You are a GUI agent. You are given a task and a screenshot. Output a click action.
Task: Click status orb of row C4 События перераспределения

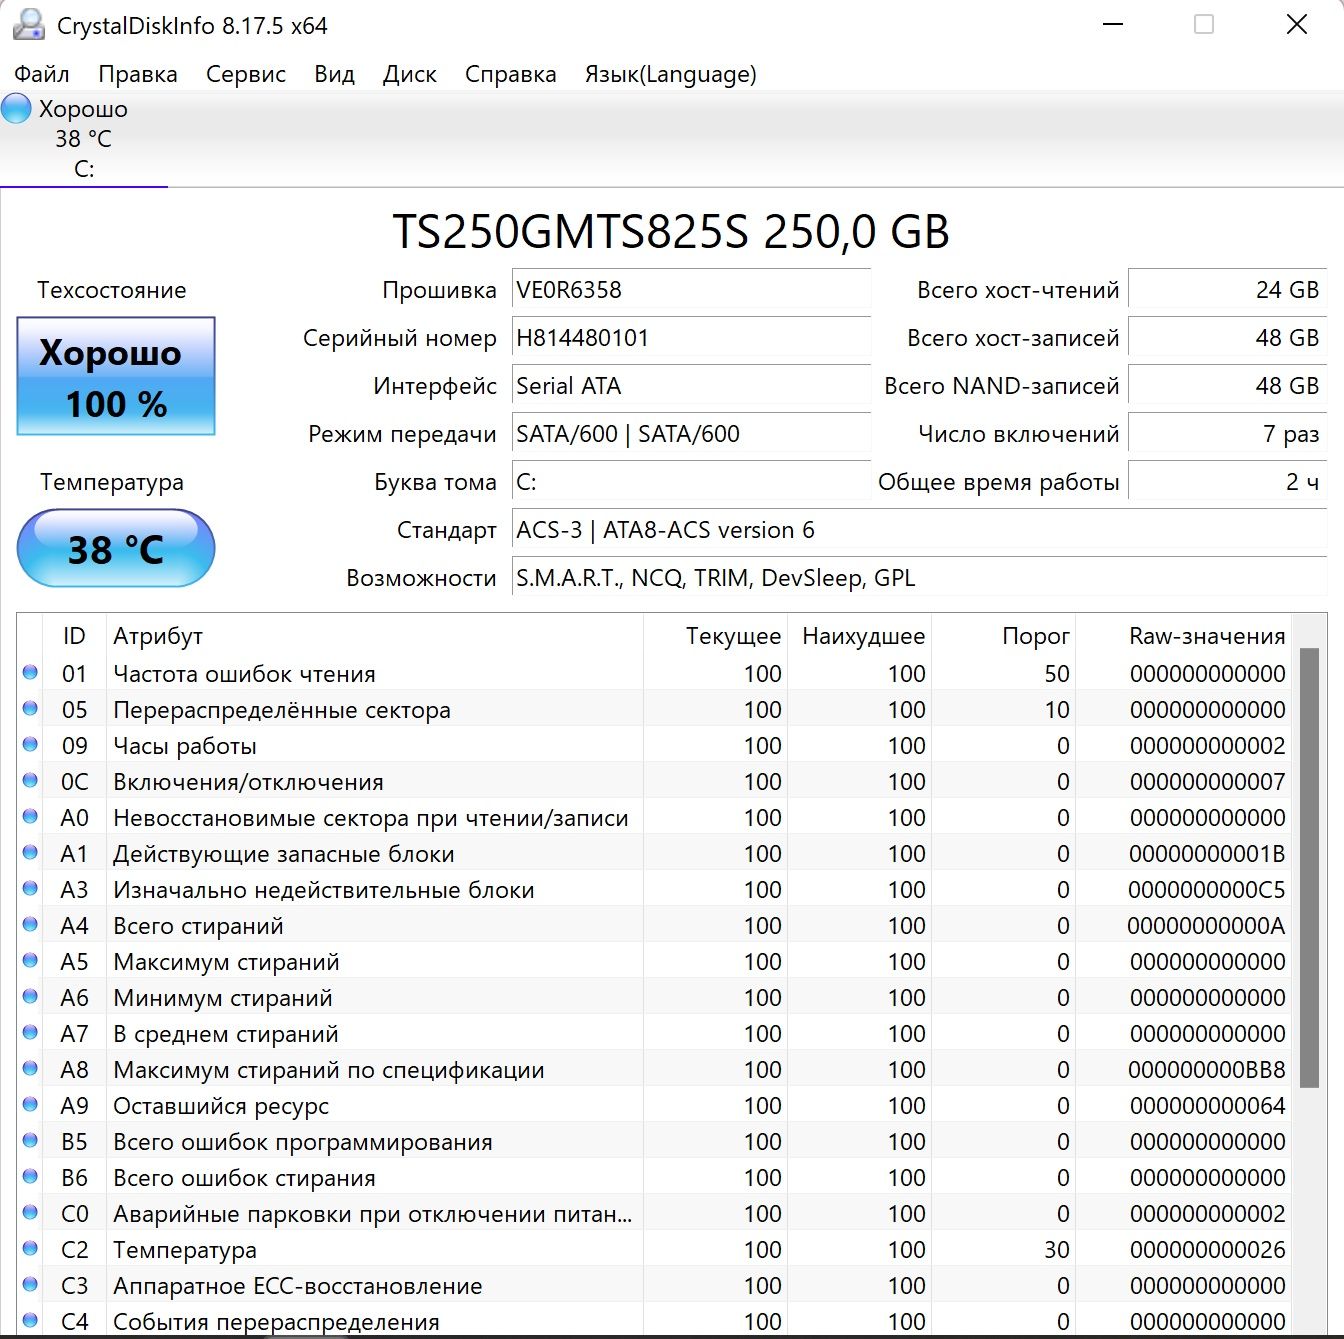pos(30,1320)
